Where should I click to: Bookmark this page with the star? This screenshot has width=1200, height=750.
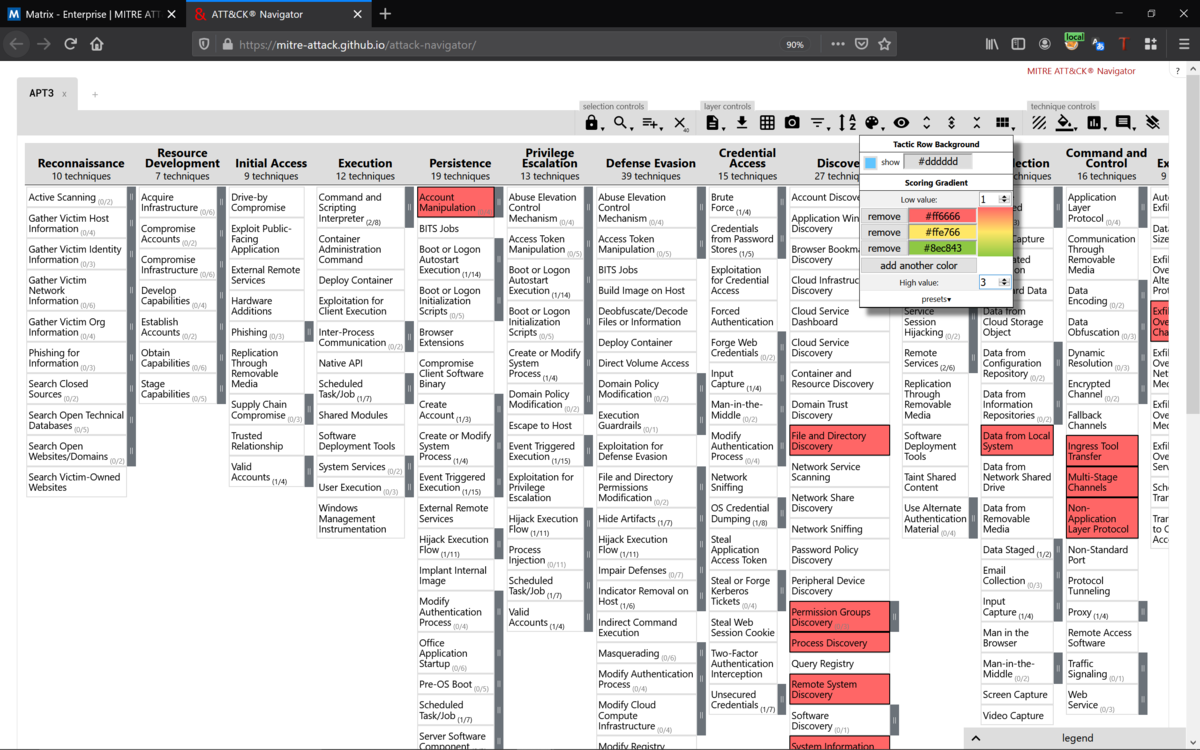point(884,44)
